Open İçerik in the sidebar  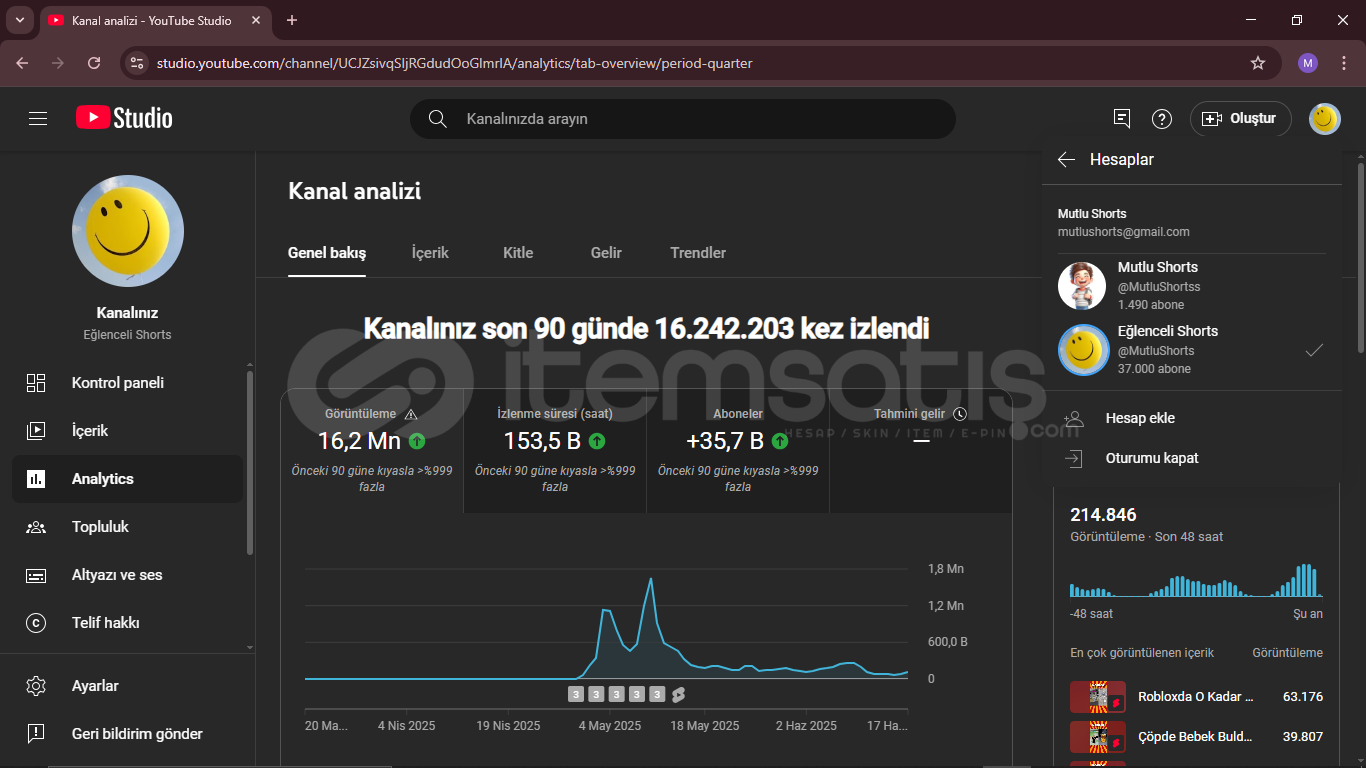[128, 431]
